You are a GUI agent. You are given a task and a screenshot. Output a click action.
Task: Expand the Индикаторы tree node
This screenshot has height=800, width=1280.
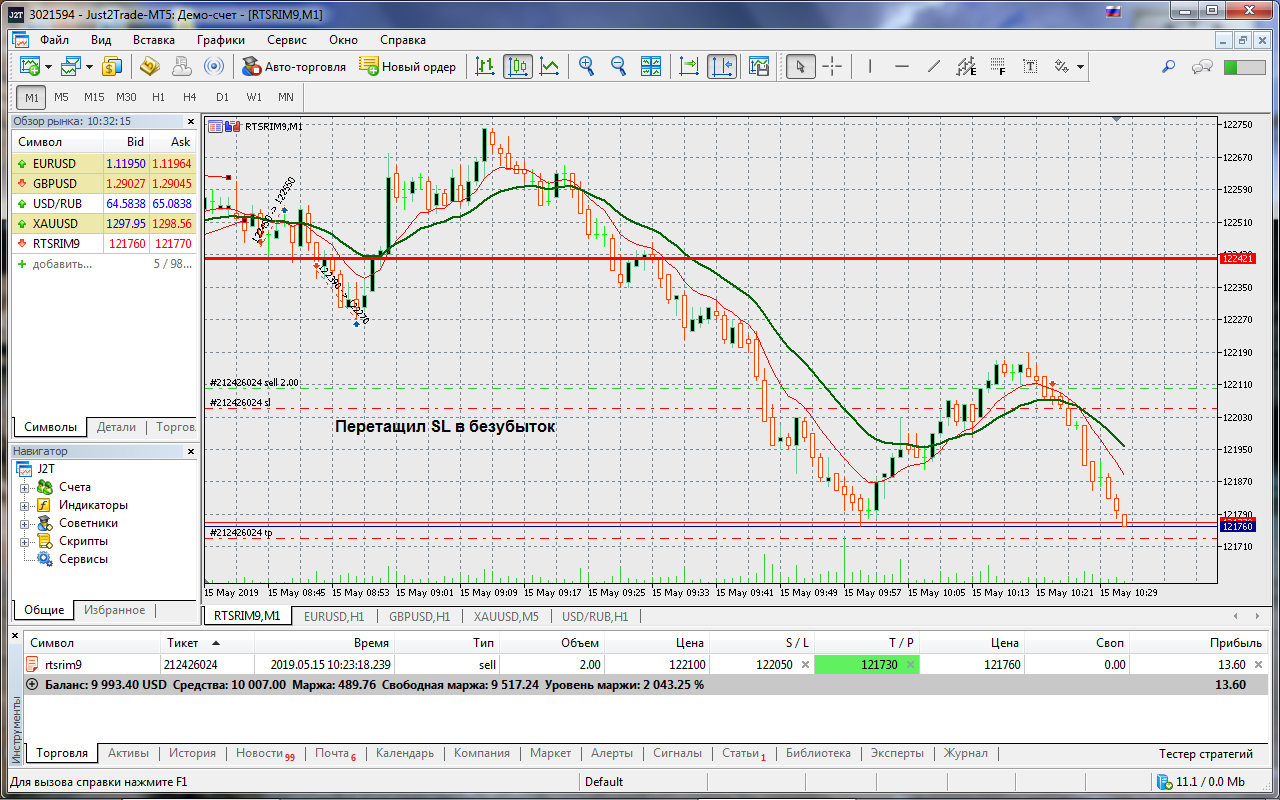(x=24, y=505)
